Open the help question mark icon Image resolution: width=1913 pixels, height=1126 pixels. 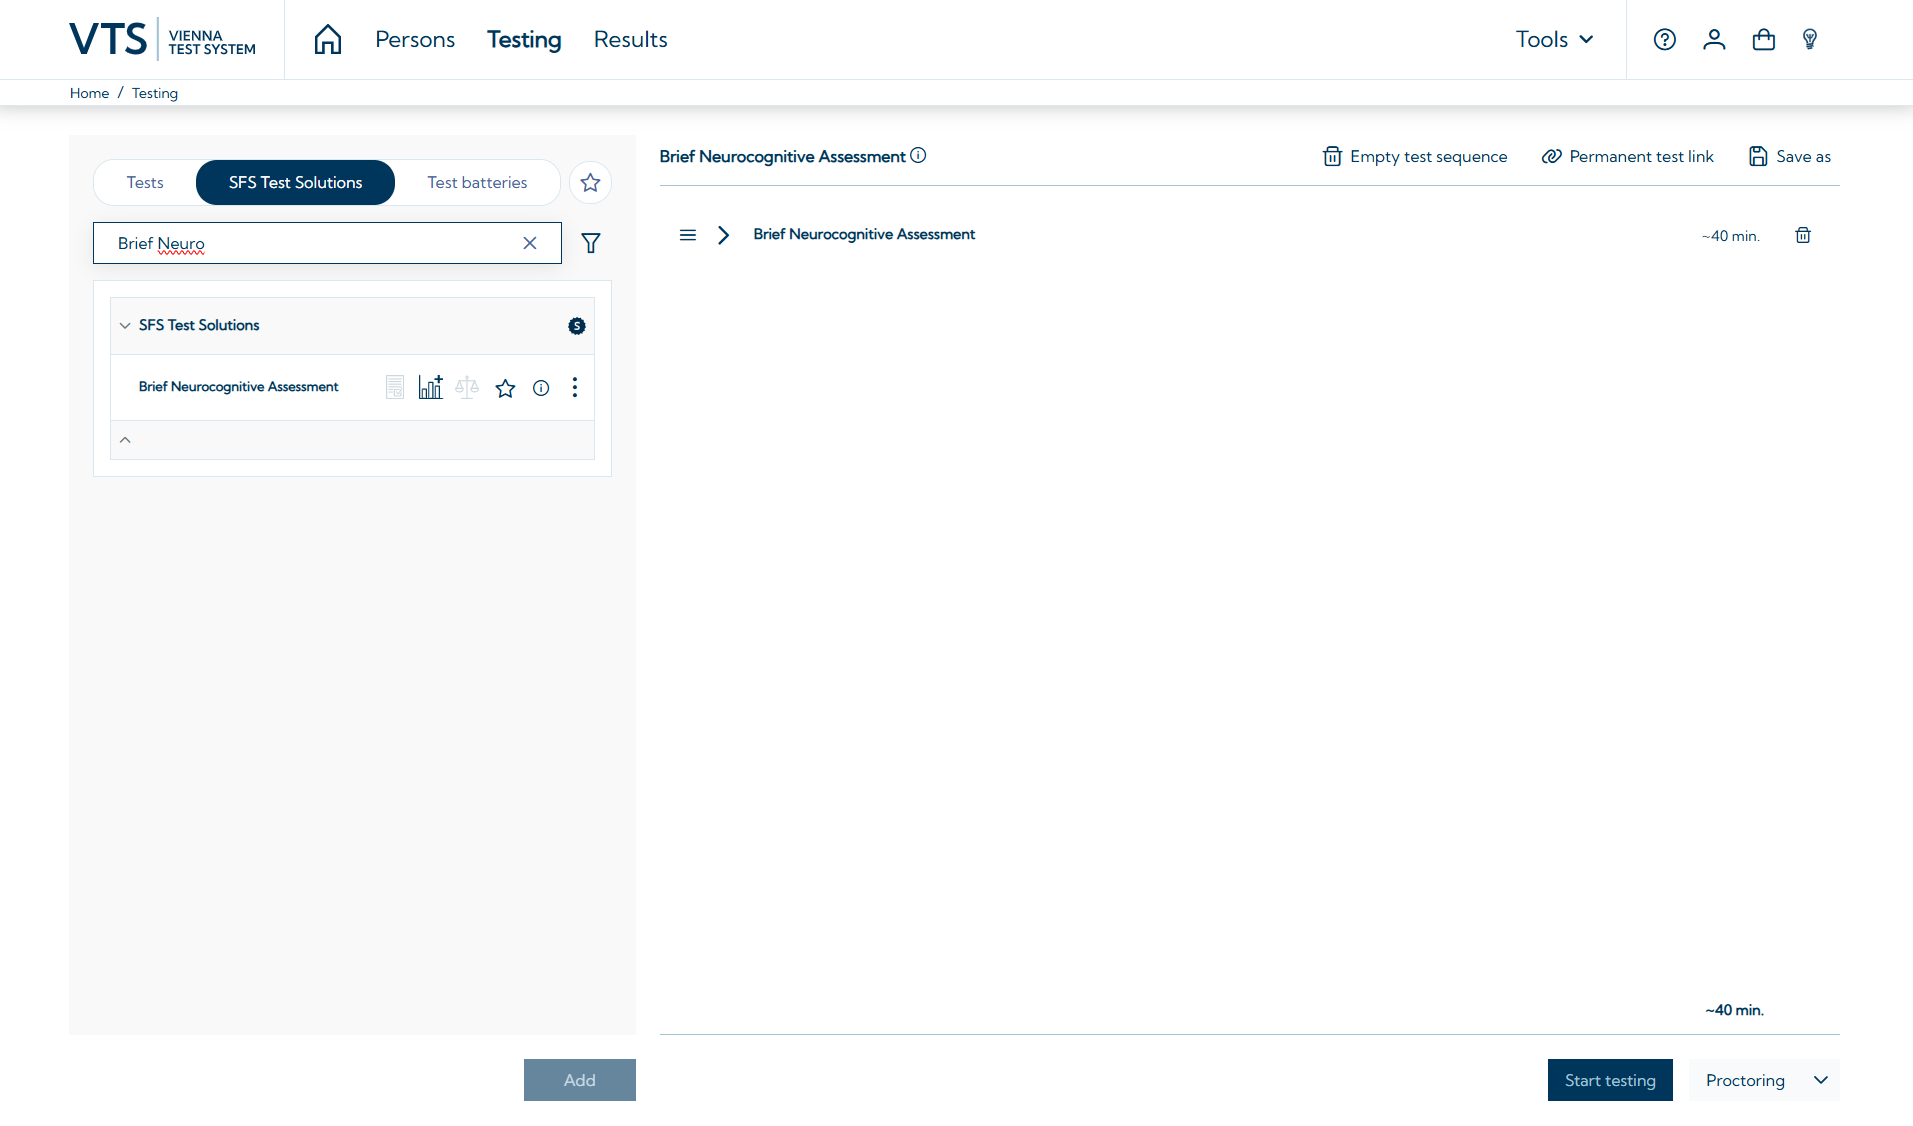1665,39
